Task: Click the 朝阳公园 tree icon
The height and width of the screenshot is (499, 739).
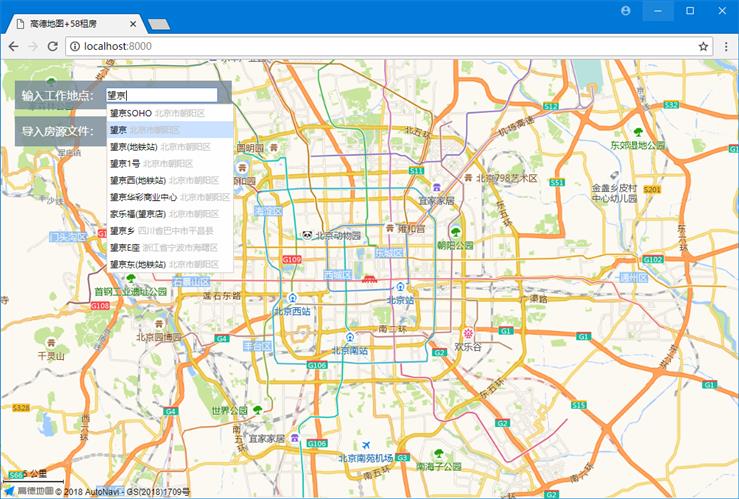Action: tap(455, 232)
